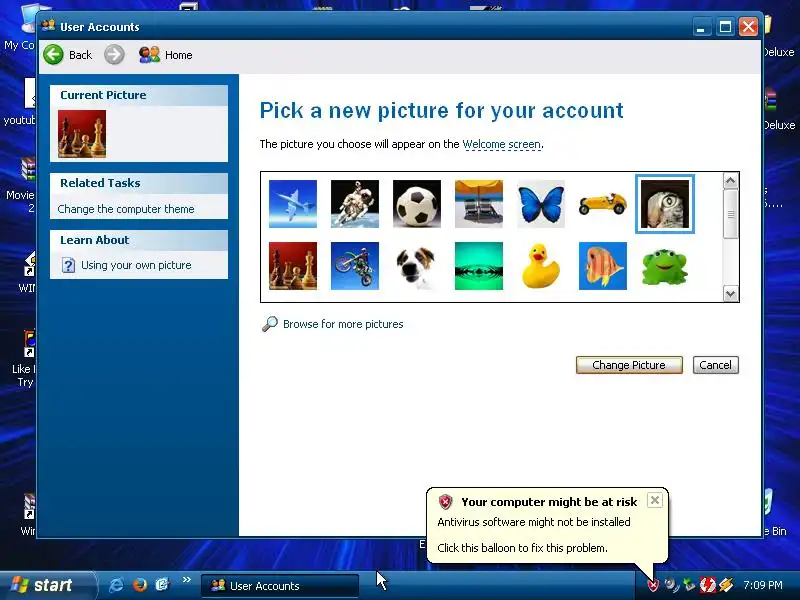Maximize the User Accounts window

pos(725,27)
